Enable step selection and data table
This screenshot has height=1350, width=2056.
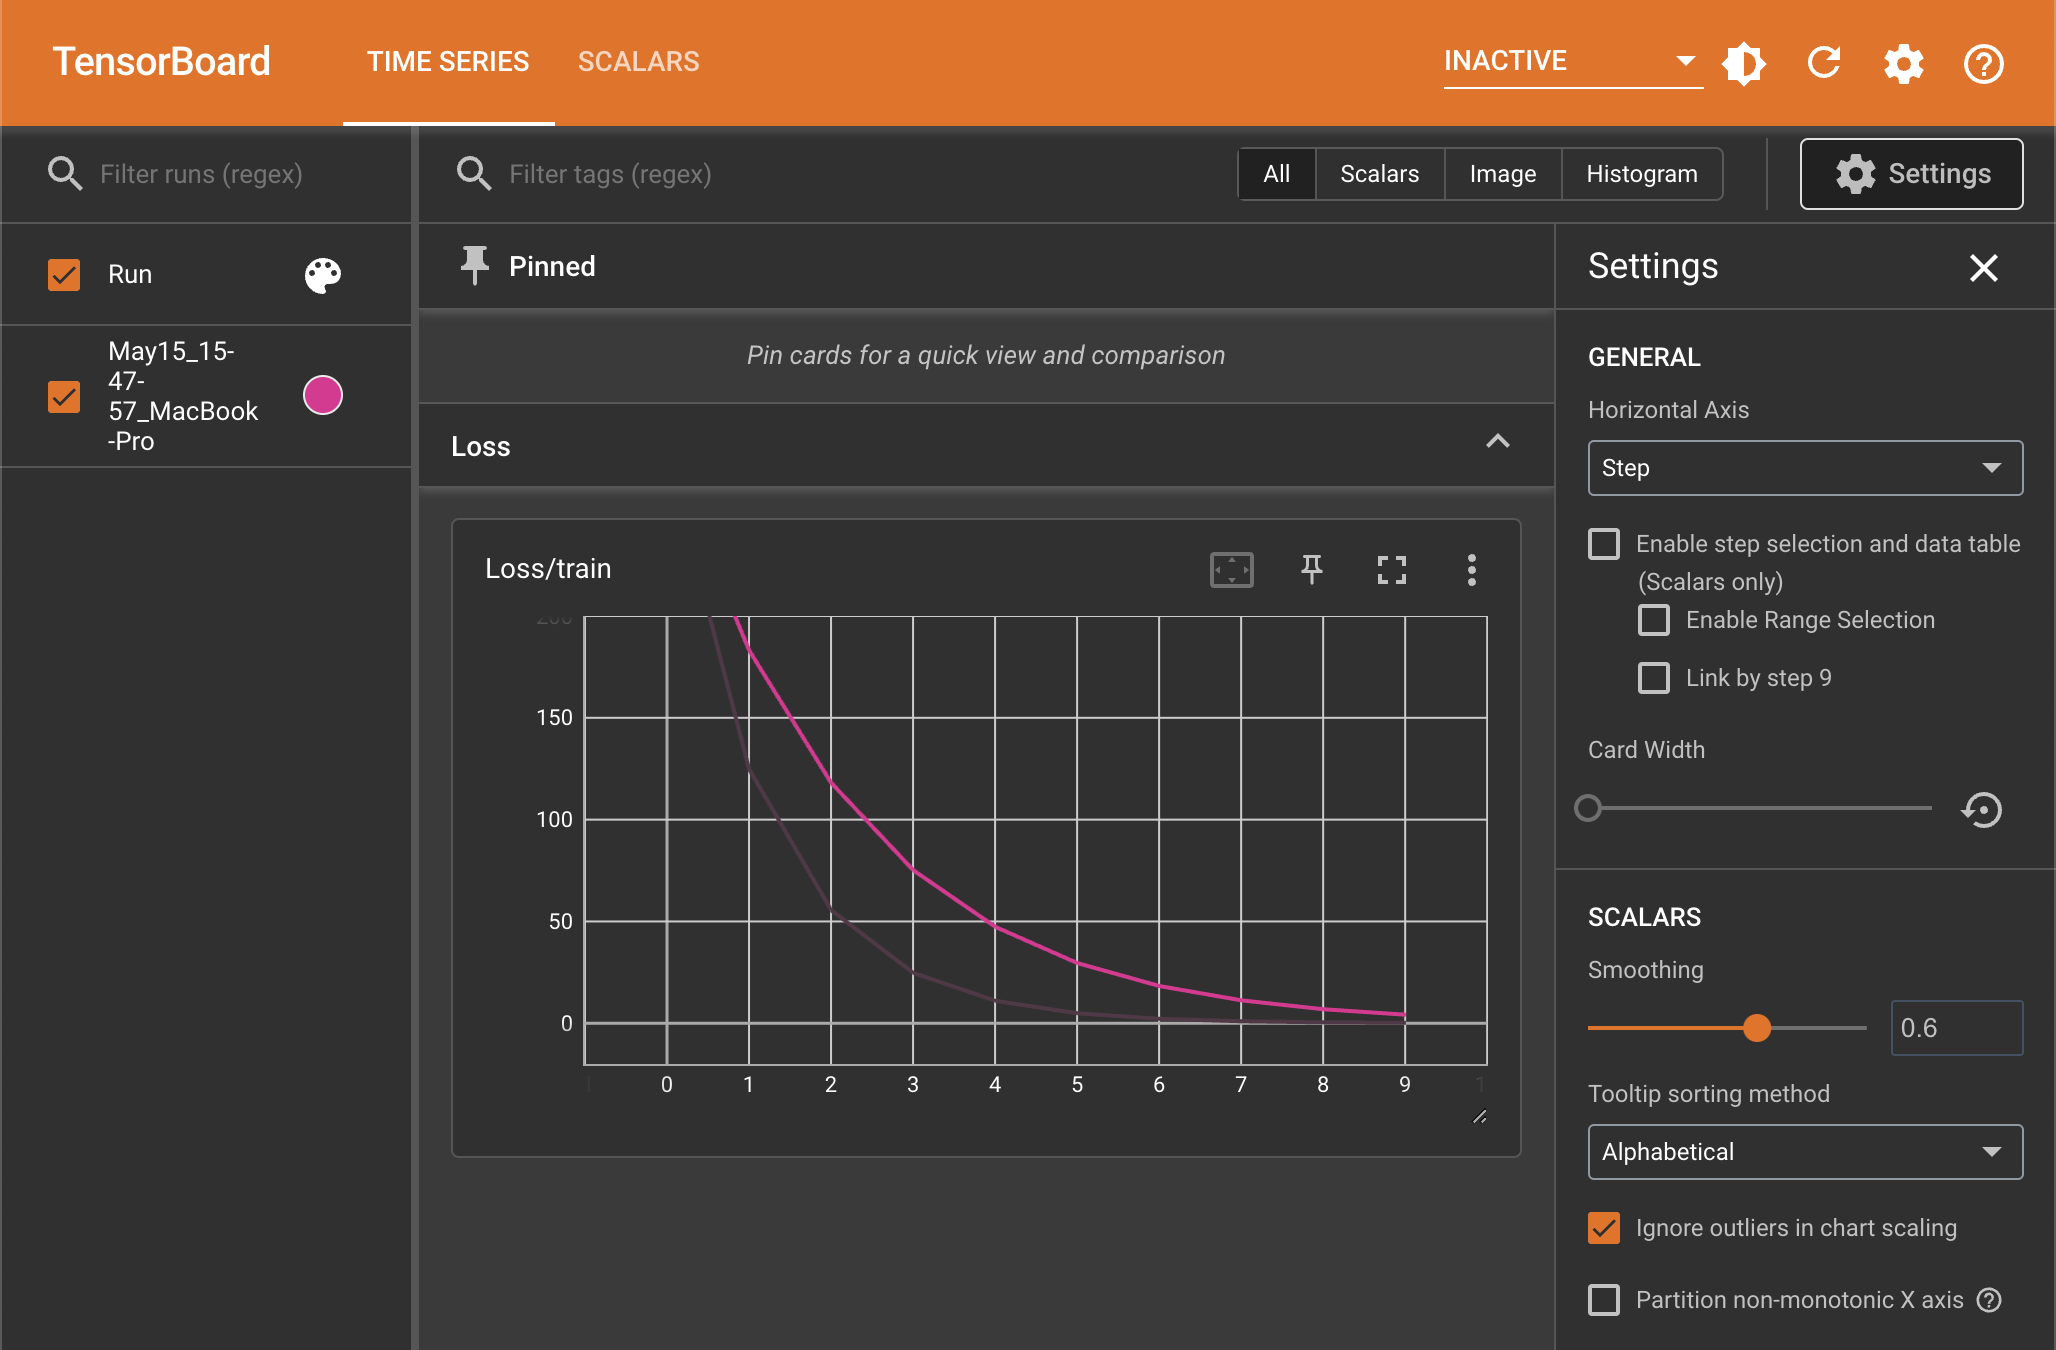[x=1604, y=544]
